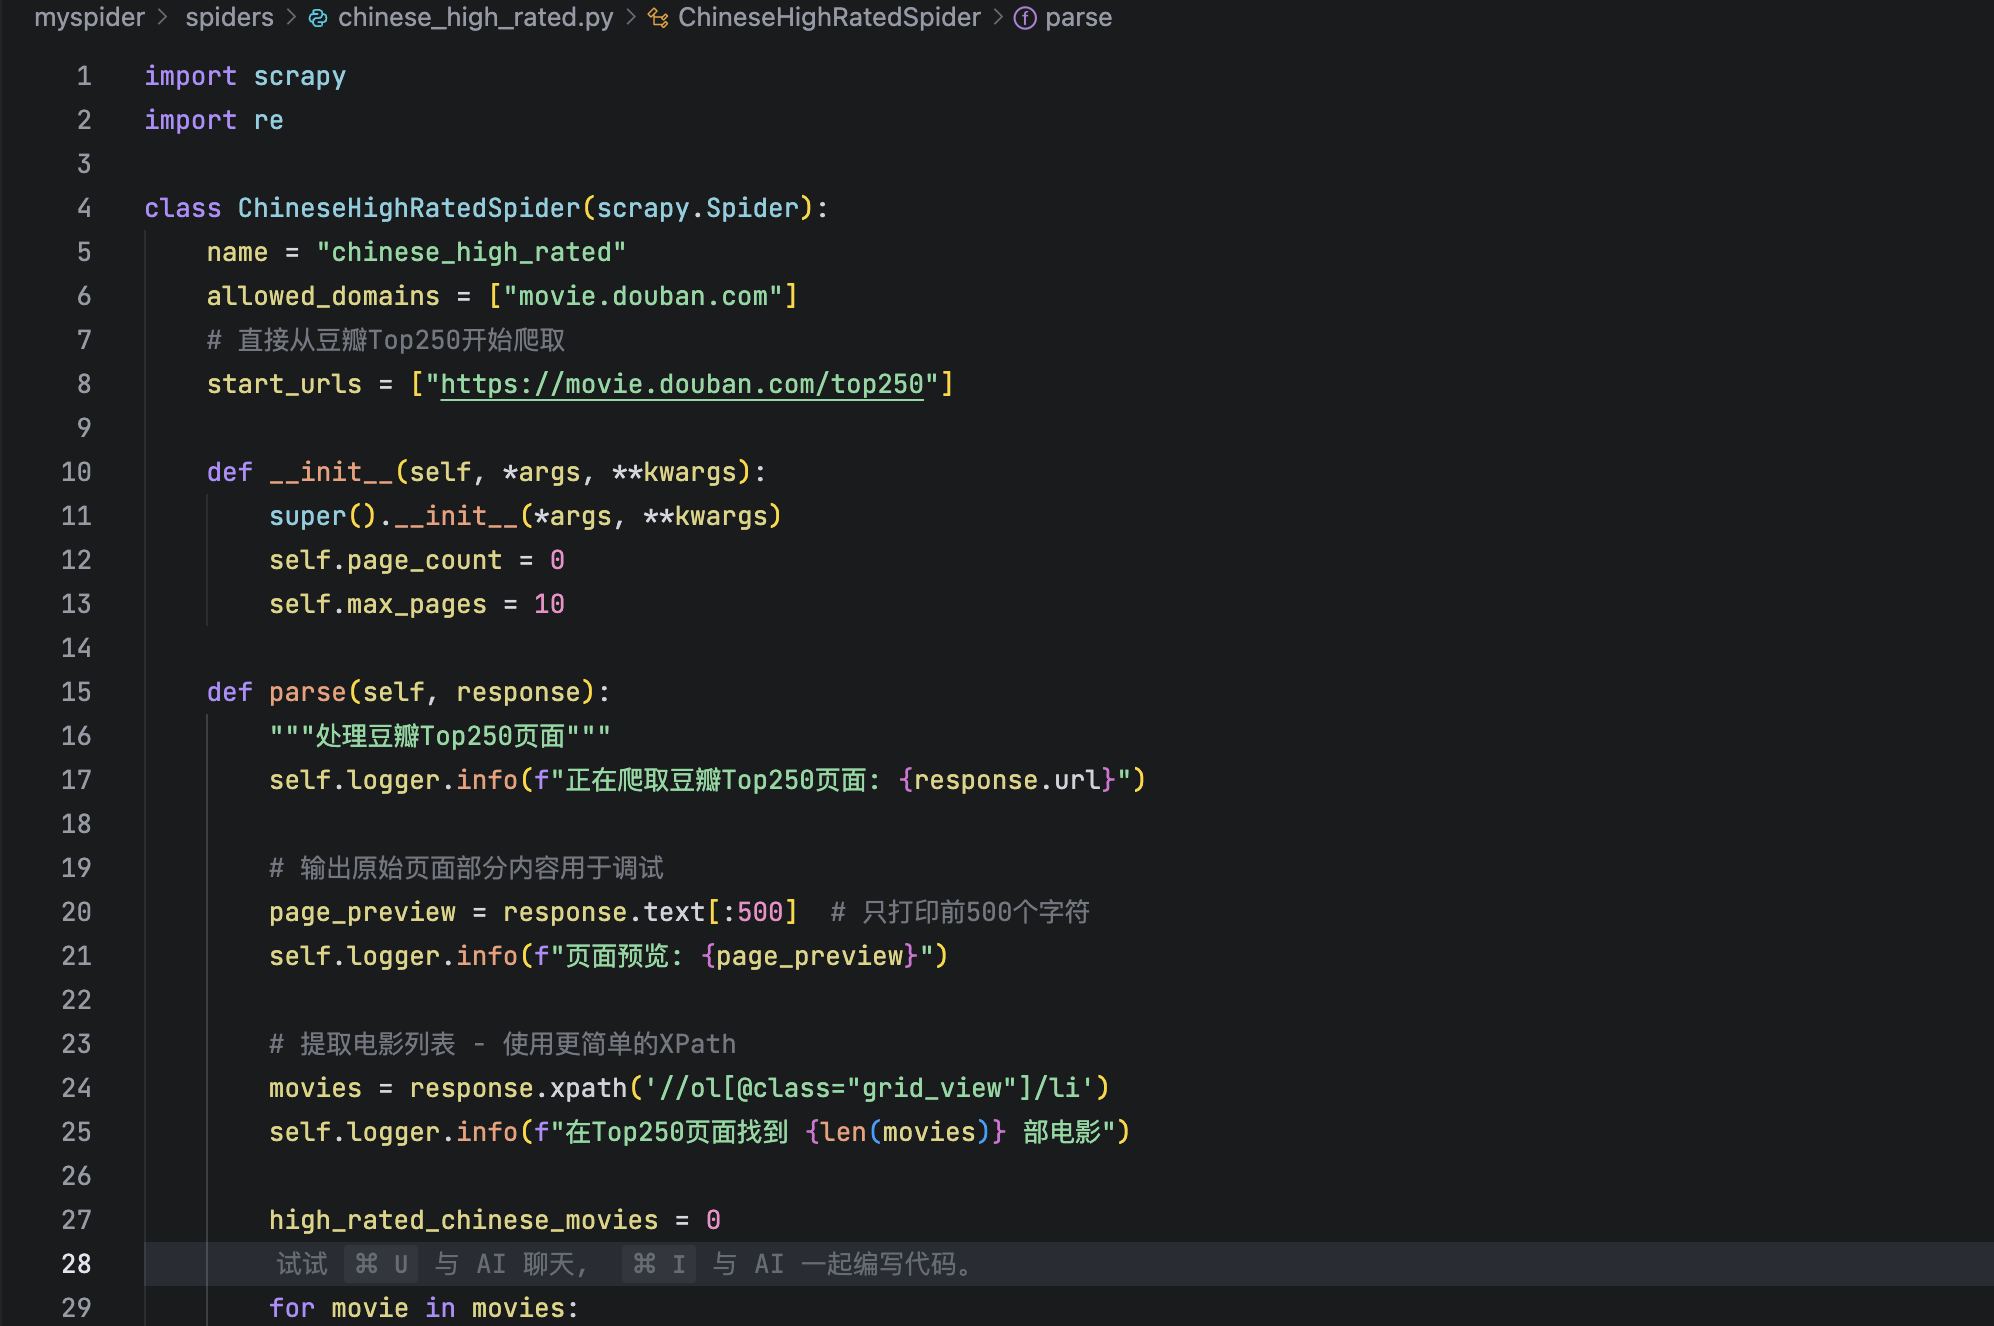
Task: Click line number 4 beside class definition
Action: 84,208
